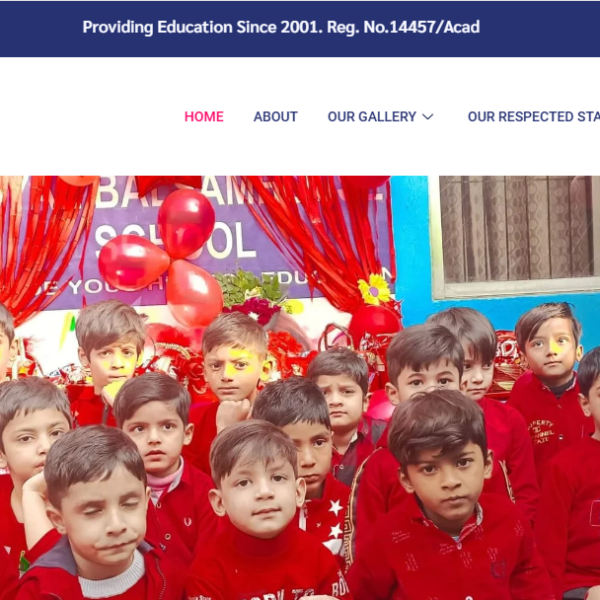Open the HOME navigation link

click(x=204, y=116)
